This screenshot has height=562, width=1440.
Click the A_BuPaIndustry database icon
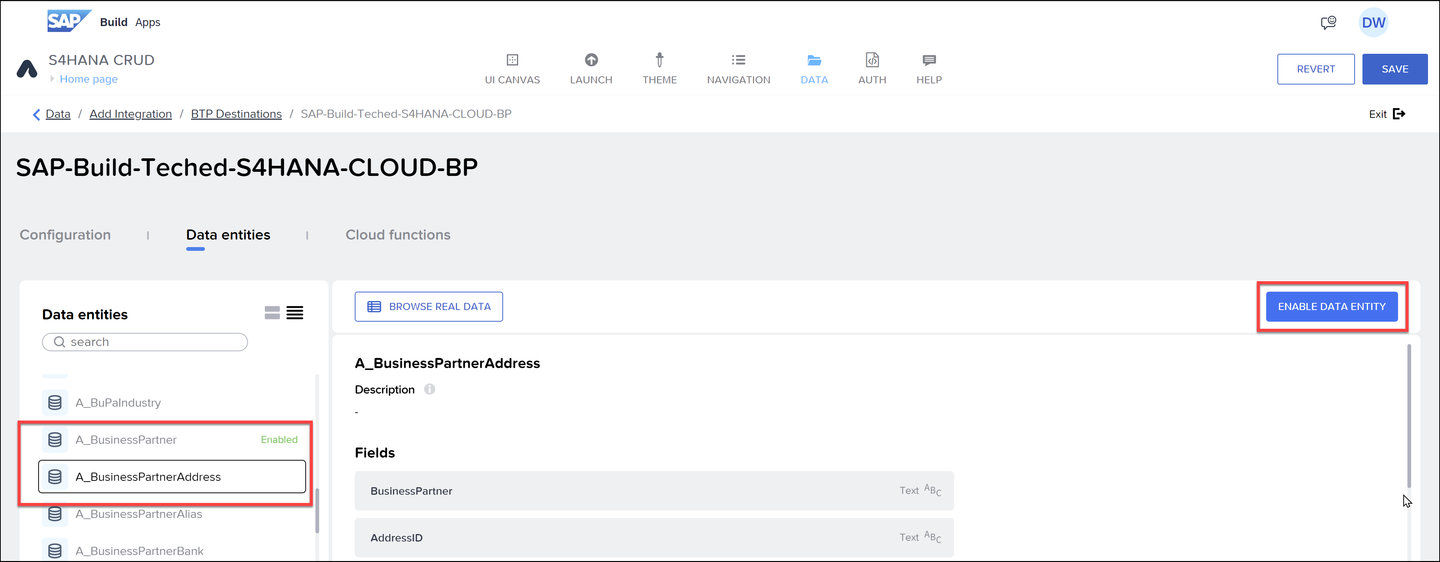click(55, 403)
